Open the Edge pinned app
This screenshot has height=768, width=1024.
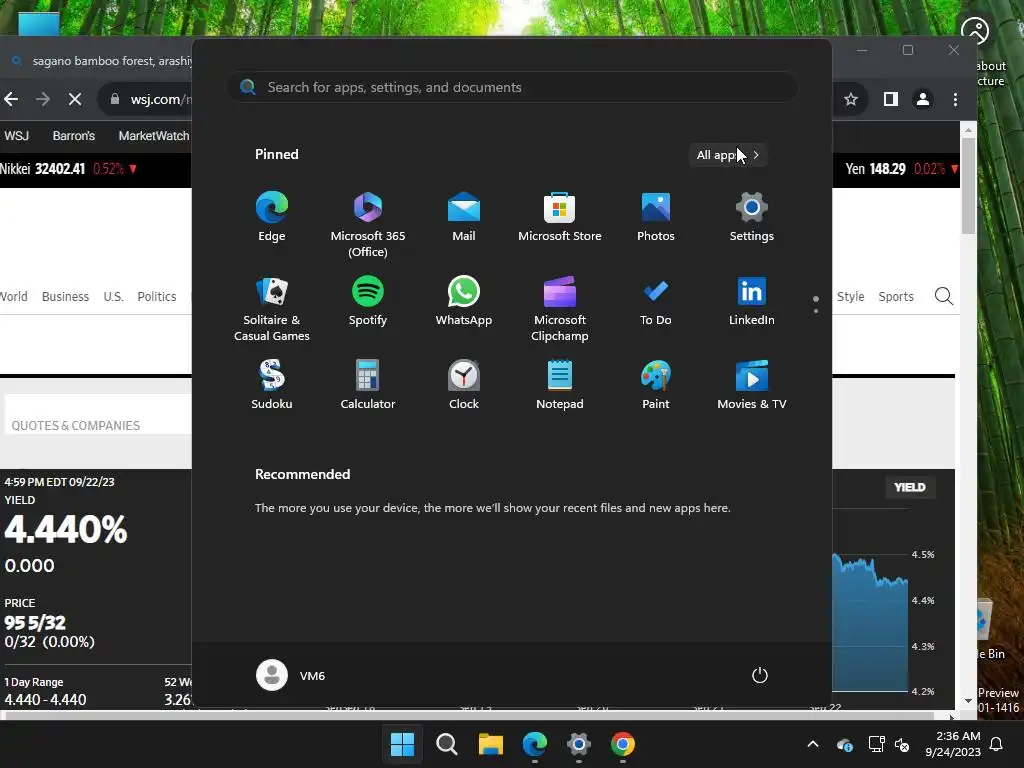pos(272,217)
